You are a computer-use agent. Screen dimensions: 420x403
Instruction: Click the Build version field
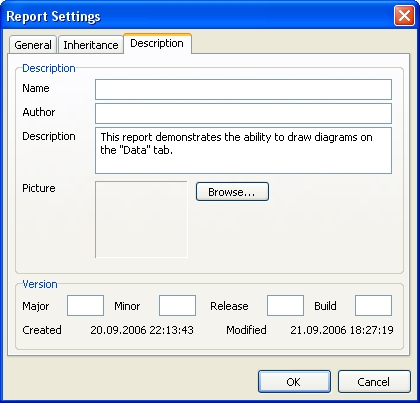pyautogui.click(x=373, y=305)
